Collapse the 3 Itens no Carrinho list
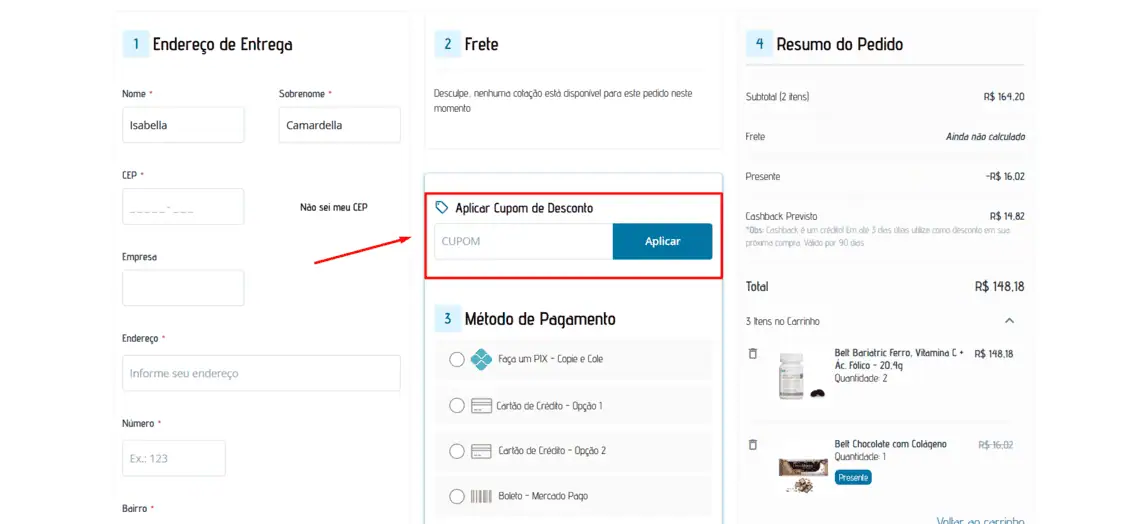1145x524 pixels. click(x=1009, y=320)
